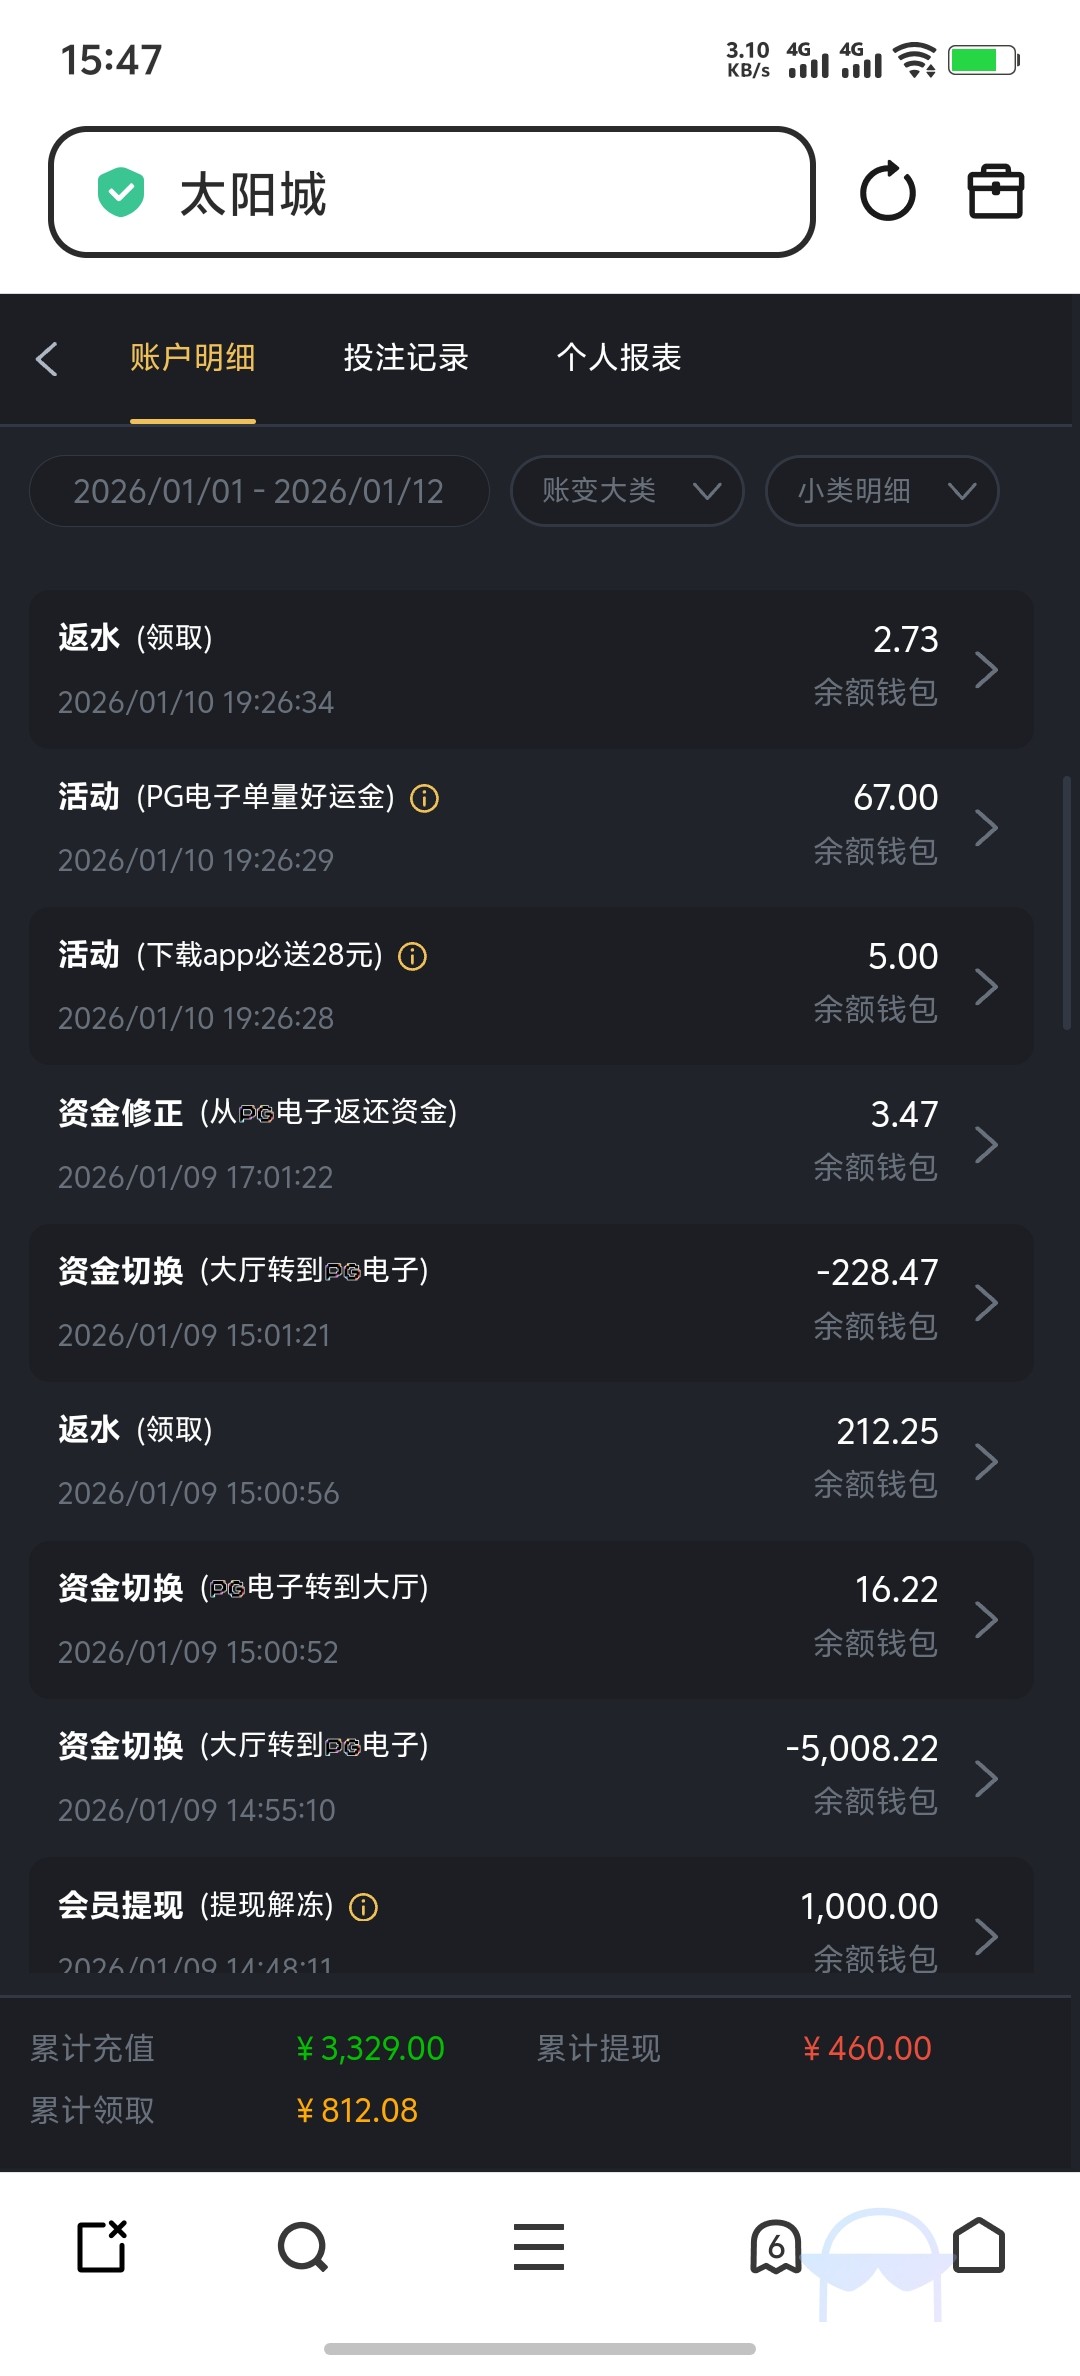The width and height of the screenshot is (1080, 2376).
Task: Expand the 2.73 返水 entry chevron
Action: (986, 669)
